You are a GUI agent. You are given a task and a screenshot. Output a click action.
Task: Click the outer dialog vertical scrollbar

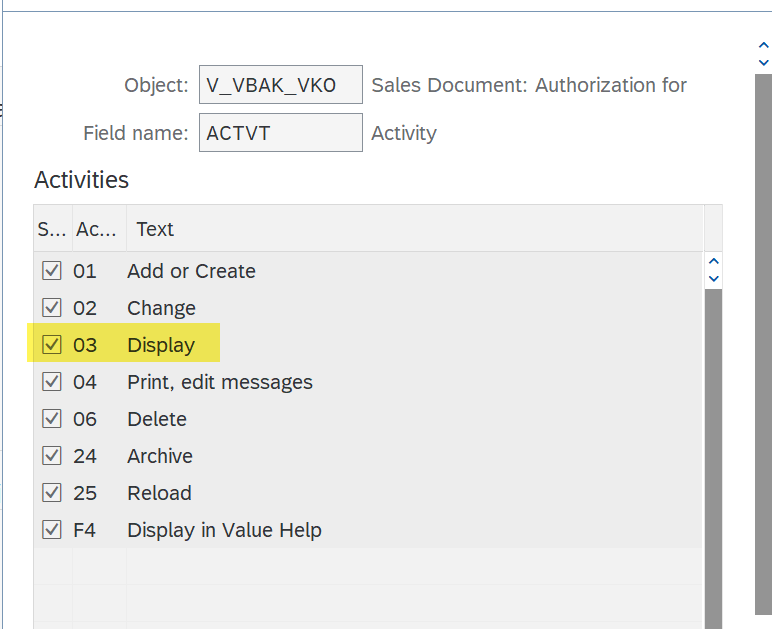pos(763,340)
